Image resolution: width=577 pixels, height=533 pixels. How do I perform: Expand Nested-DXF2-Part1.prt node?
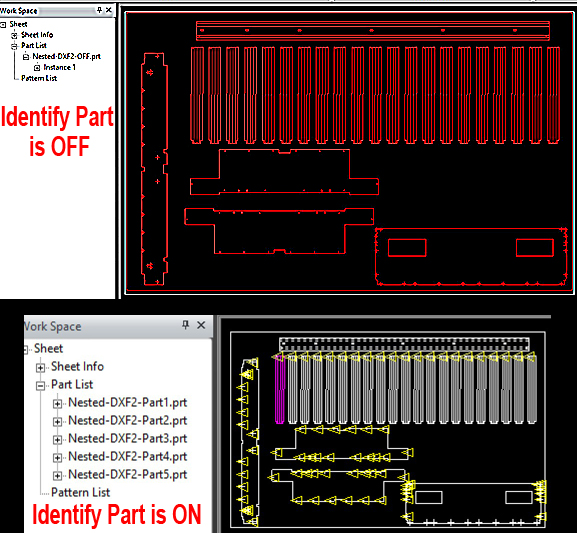pyautogui.click(x=57, y=403)
